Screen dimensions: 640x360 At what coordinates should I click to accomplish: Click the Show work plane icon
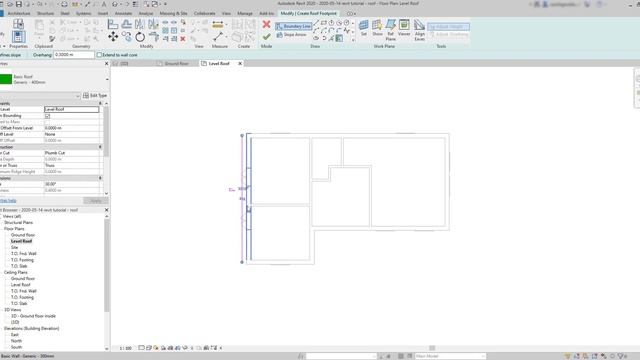pyautogui.click(x=377, y=28)
